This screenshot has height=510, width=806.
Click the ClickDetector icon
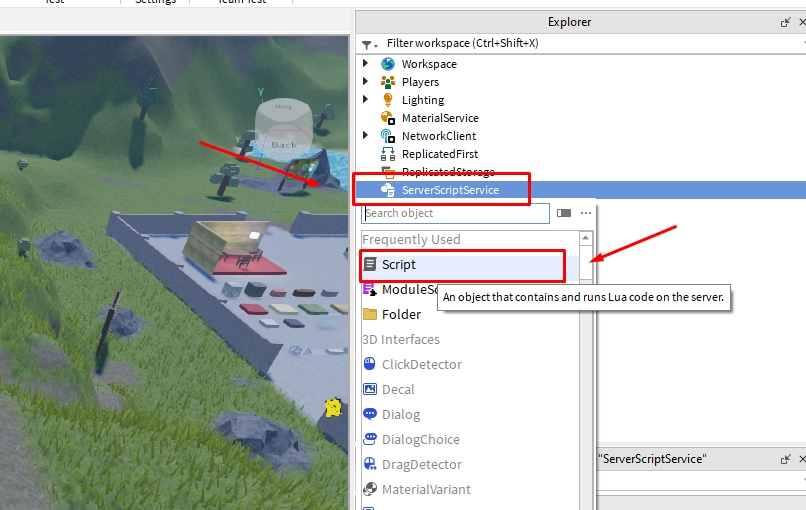(x=370, y=364)
